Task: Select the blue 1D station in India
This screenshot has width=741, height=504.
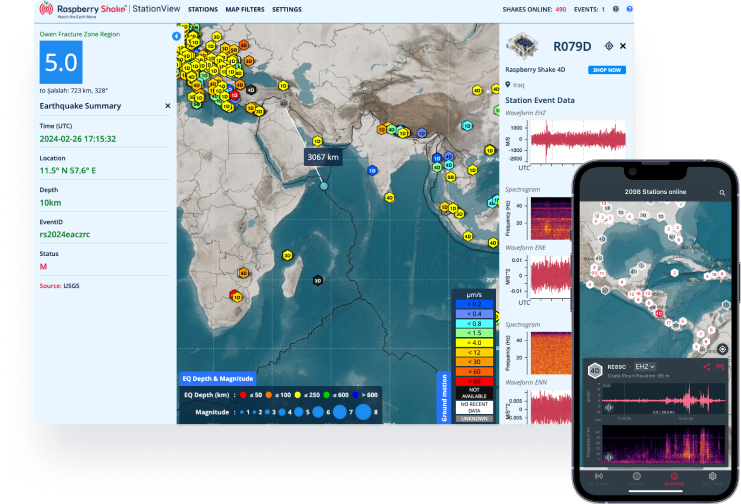Action: click(372, 170)
